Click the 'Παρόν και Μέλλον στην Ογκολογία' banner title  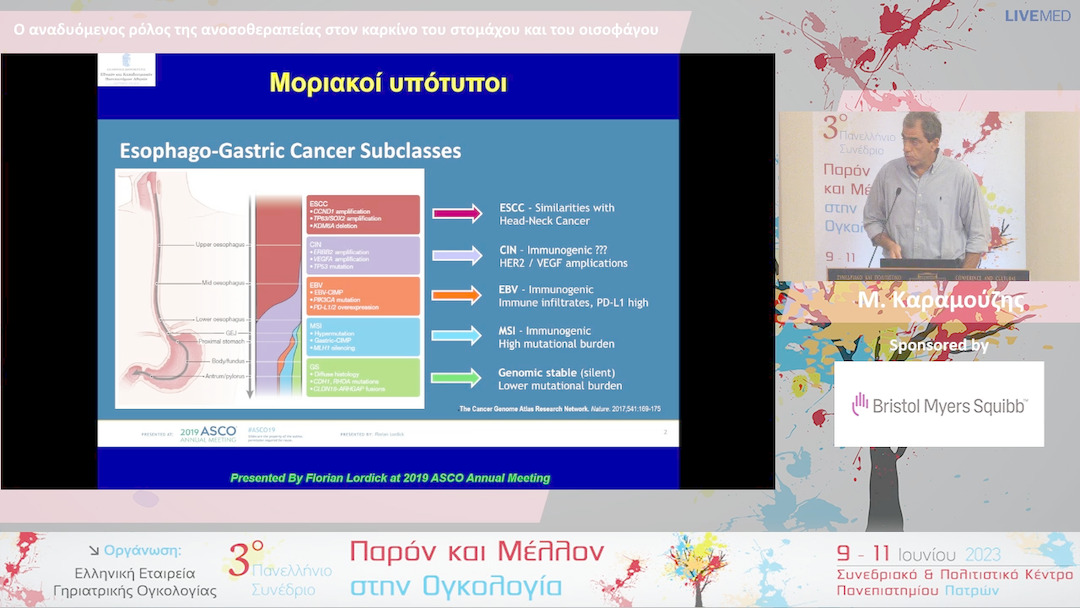pos(477,569)
